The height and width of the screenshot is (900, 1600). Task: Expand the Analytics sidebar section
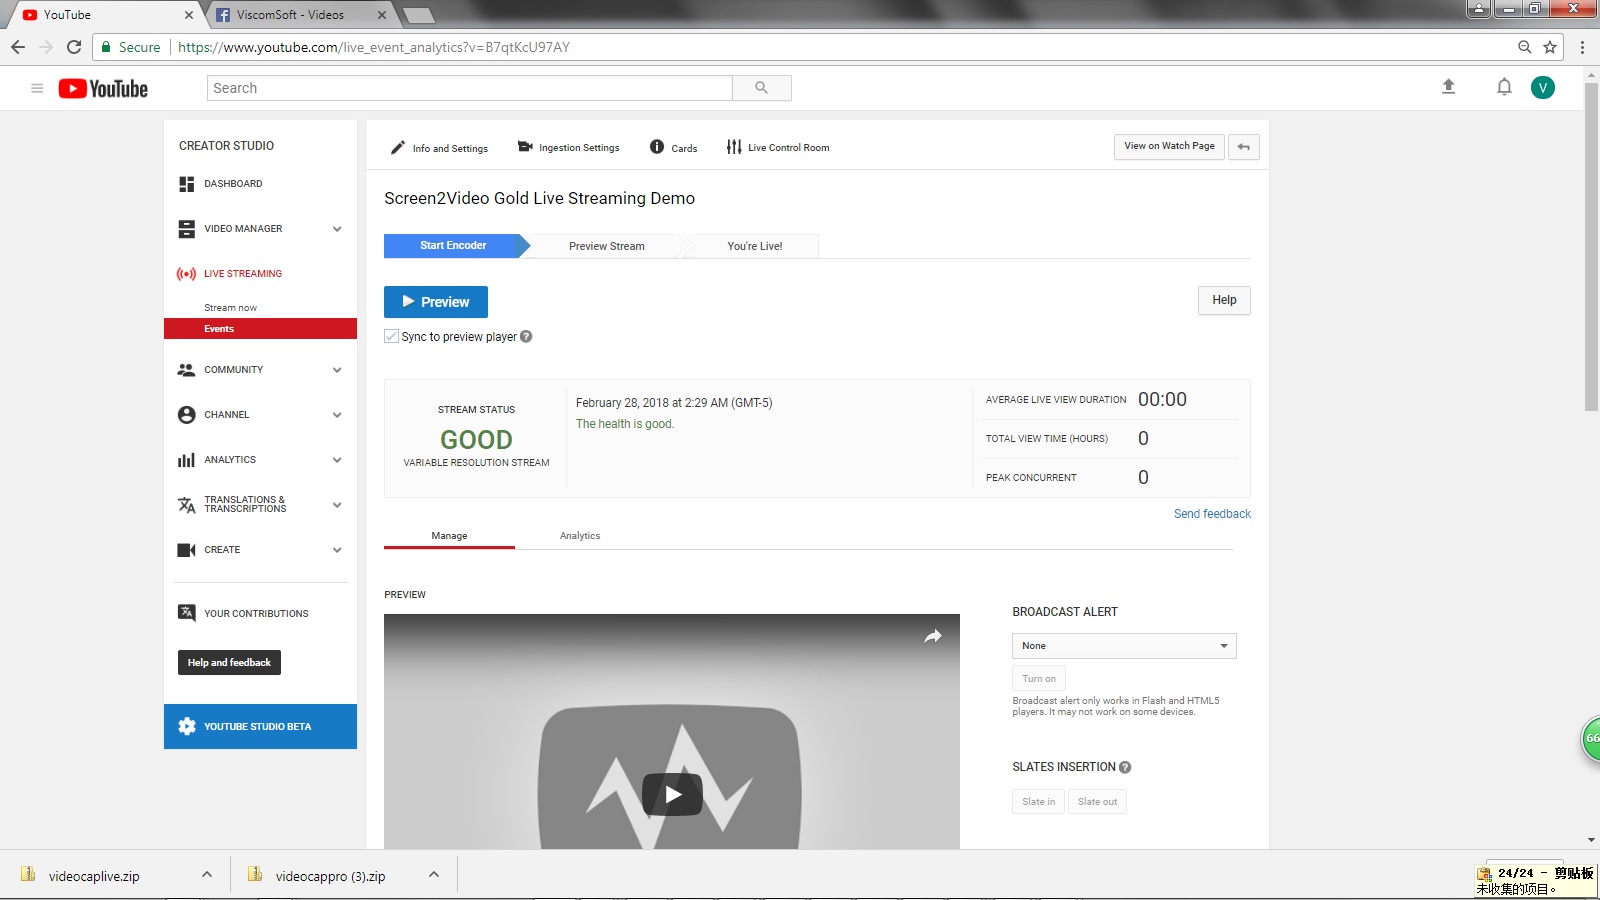(x=337, y=460)
